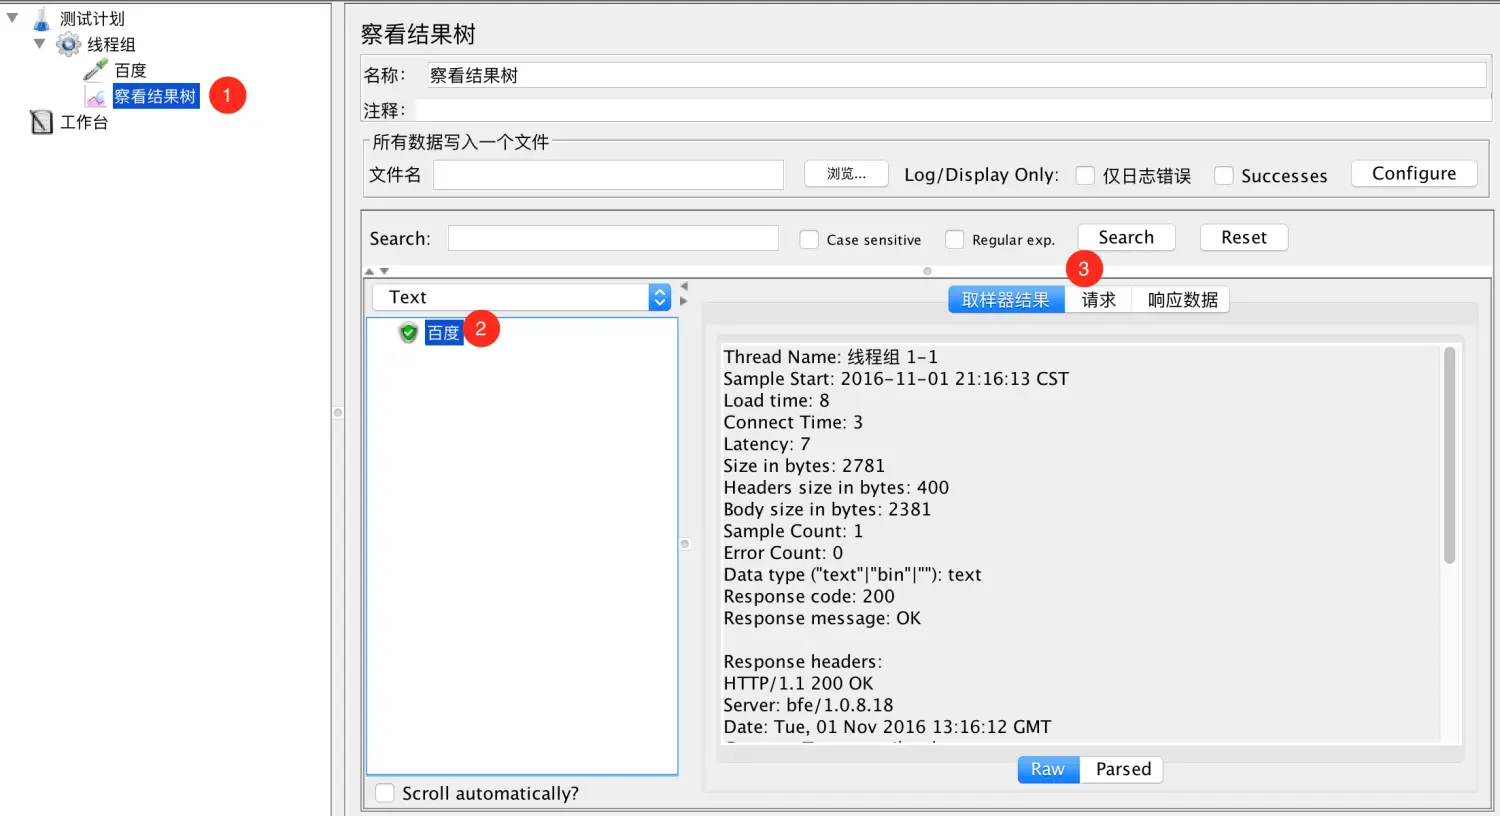The image size is (1500, 816).
Task: Click the 'Response message: OK' line
Action: coord(822,619)
